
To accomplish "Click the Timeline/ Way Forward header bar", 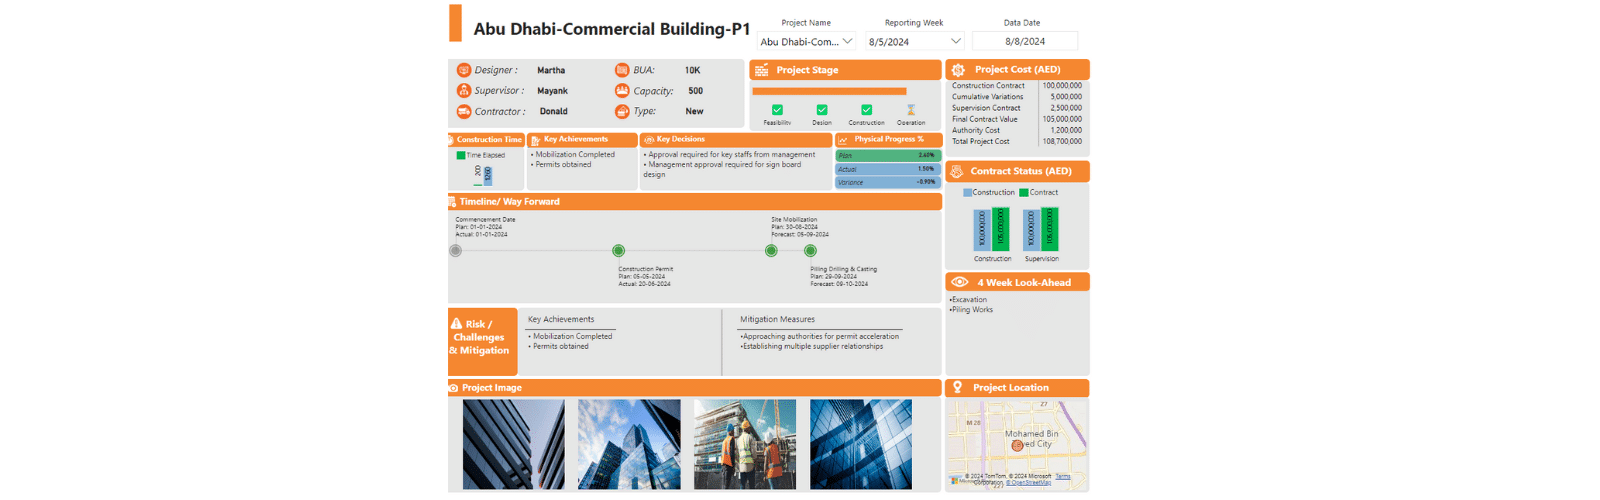I will coord(695,202).
